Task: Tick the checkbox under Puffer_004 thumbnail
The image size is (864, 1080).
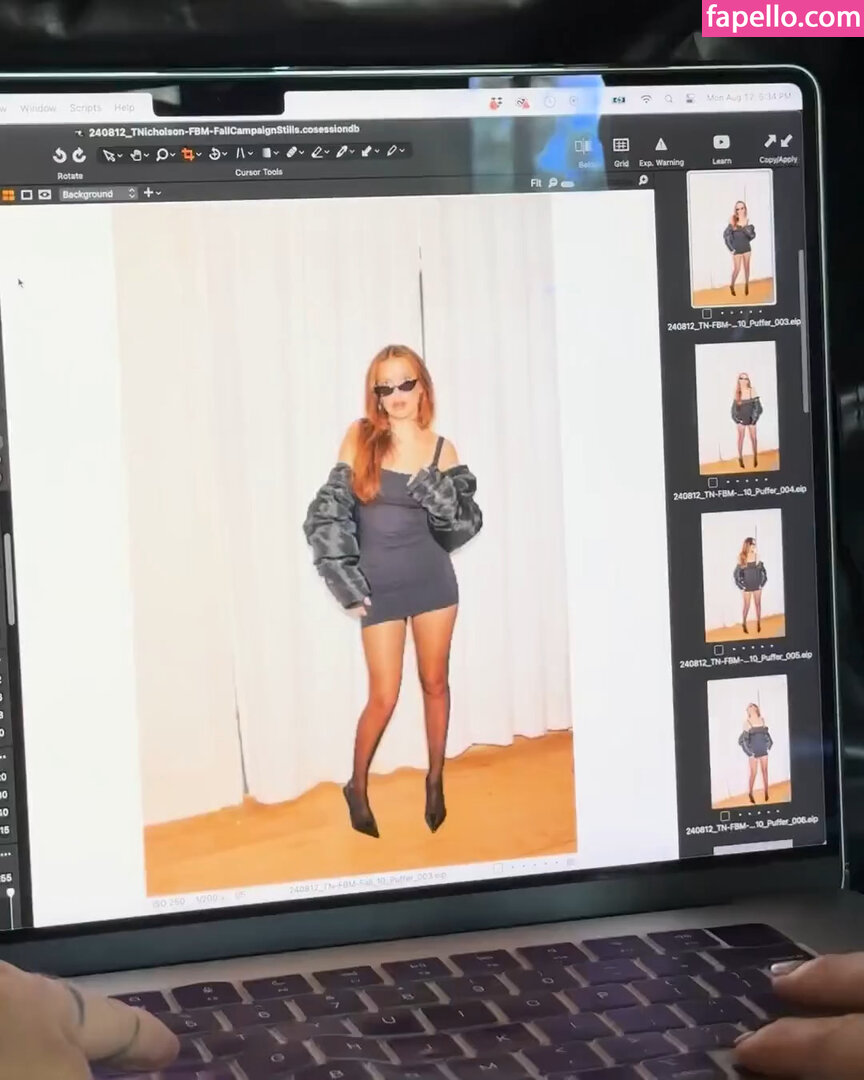Action: point(712,482)
